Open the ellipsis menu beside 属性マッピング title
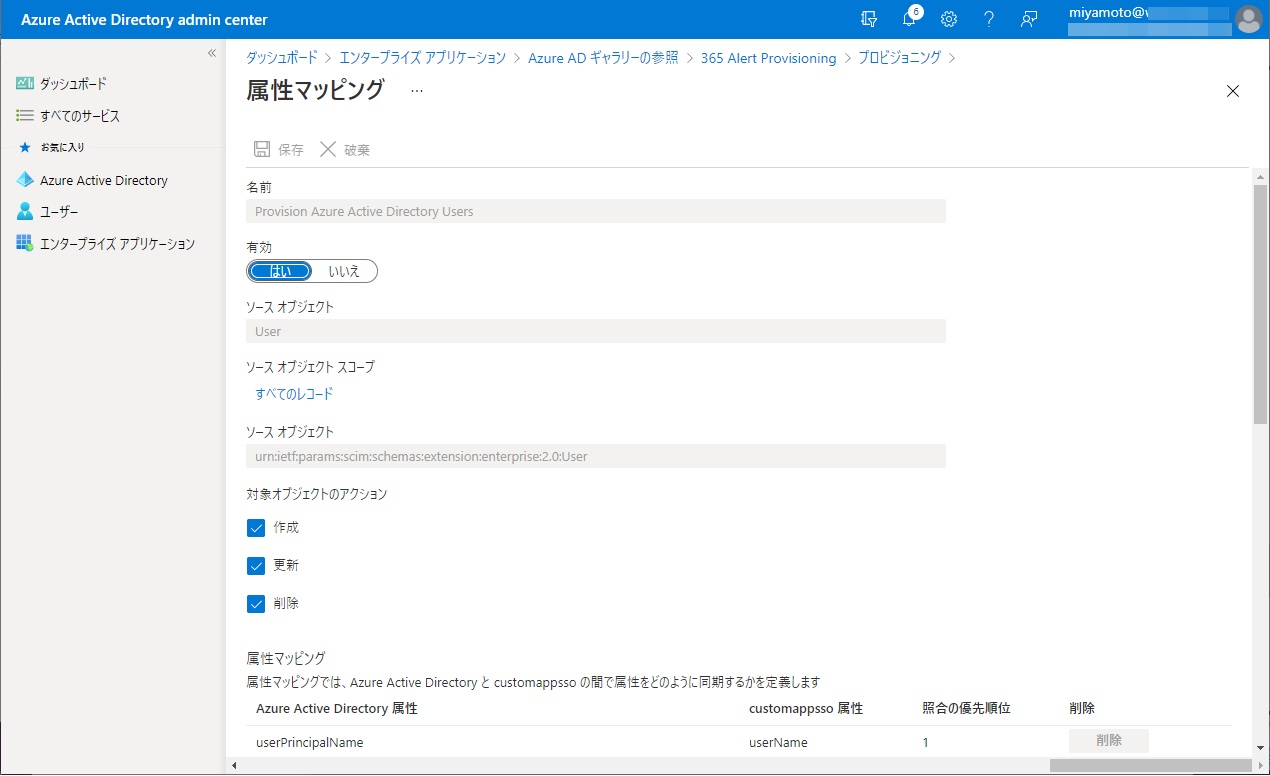1270x776 pixels. [417, 91]
